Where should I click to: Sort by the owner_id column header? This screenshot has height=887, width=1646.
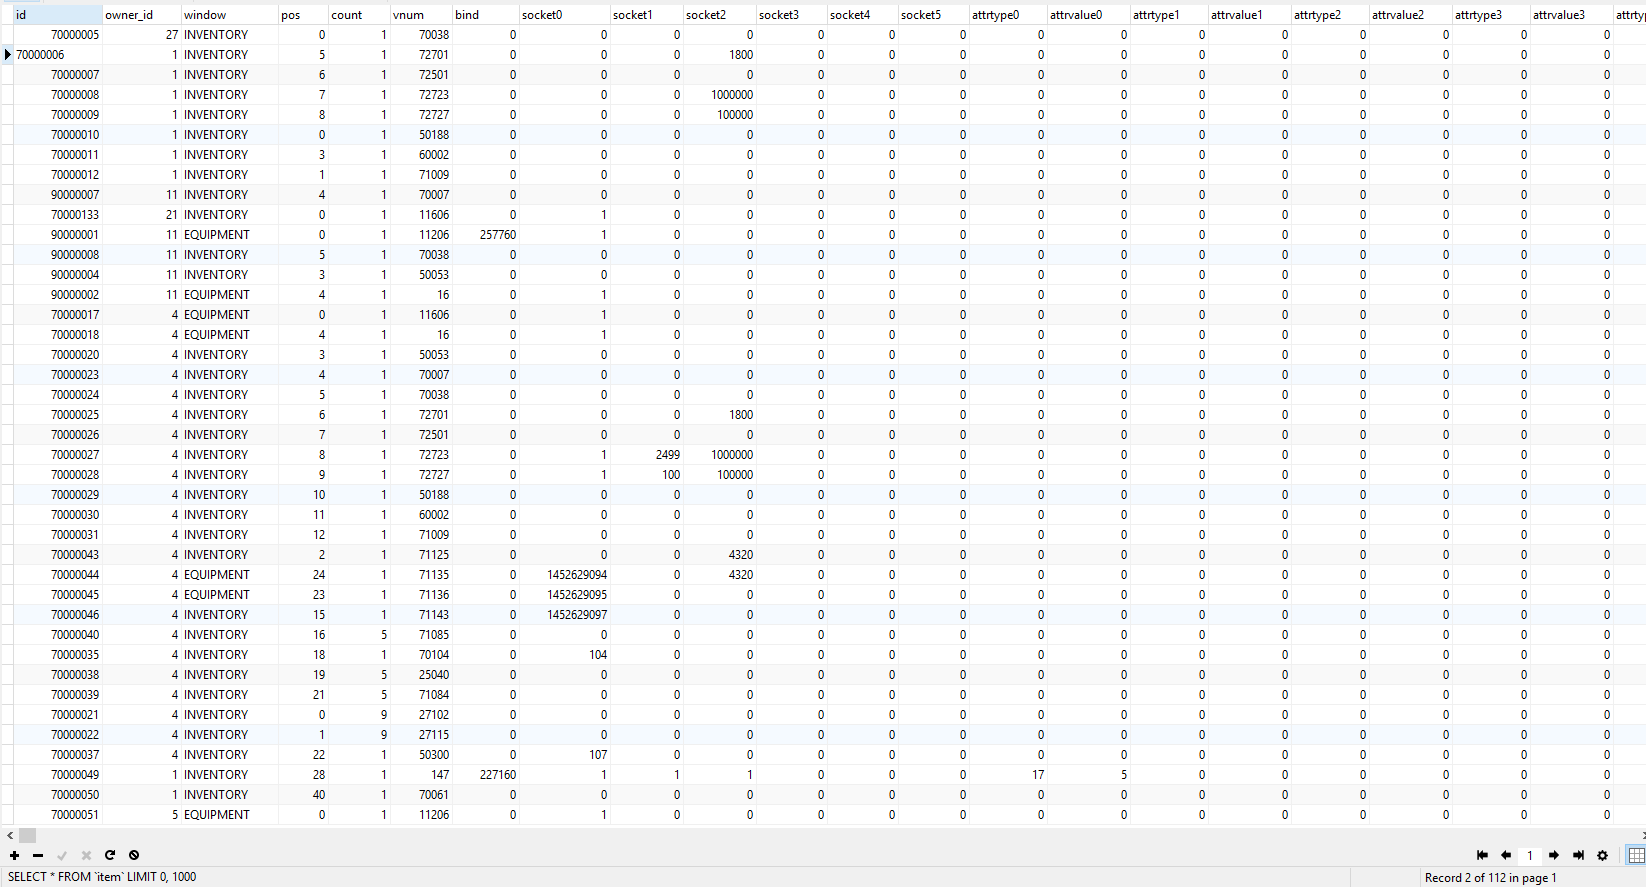coord(141,15)
